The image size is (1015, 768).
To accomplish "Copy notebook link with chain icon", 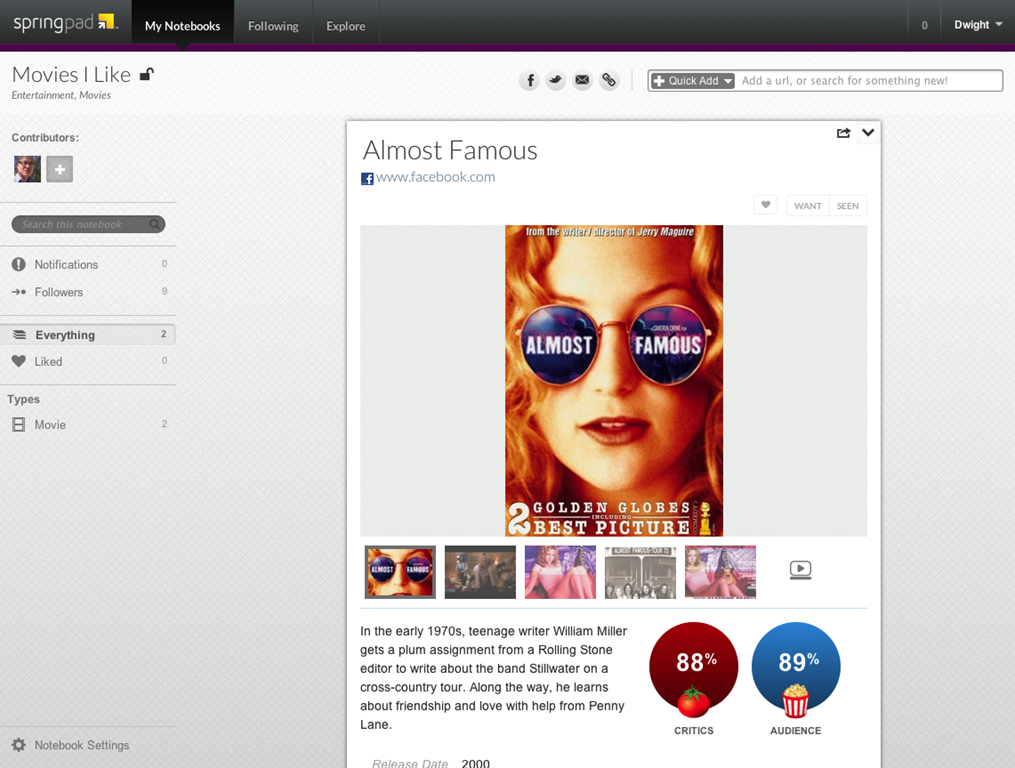I will [608, 81].
